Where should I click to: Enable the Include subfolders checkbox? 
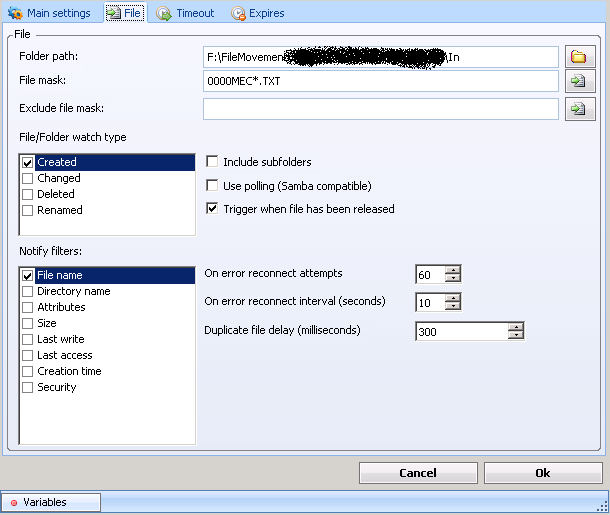[212, 162]
